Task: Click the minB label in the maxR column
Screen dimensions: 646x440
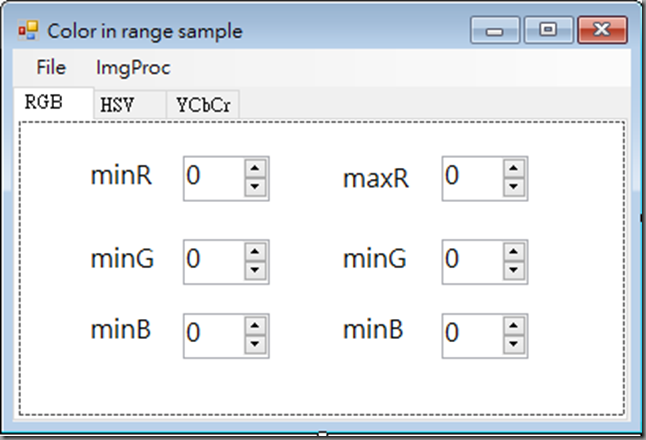Action: [373, 330]
